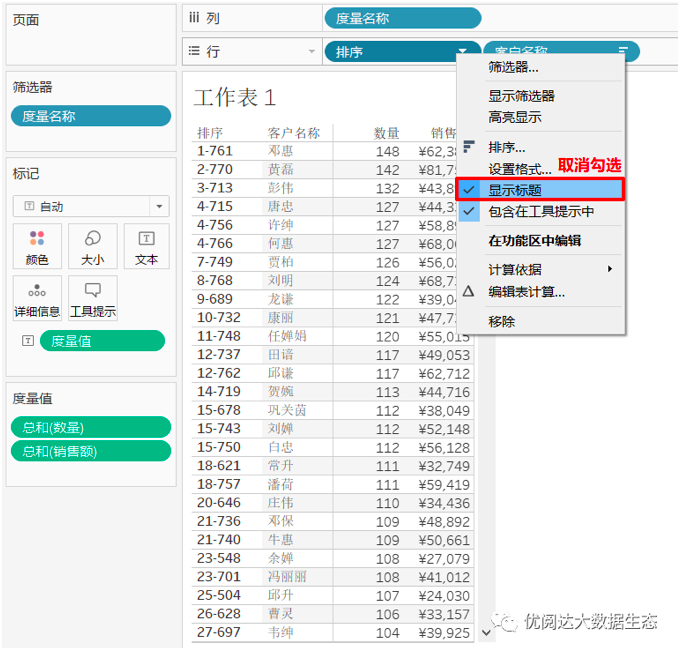
Task: Click the delta icon beside 编辑表计算...
Action: (468, 291)
